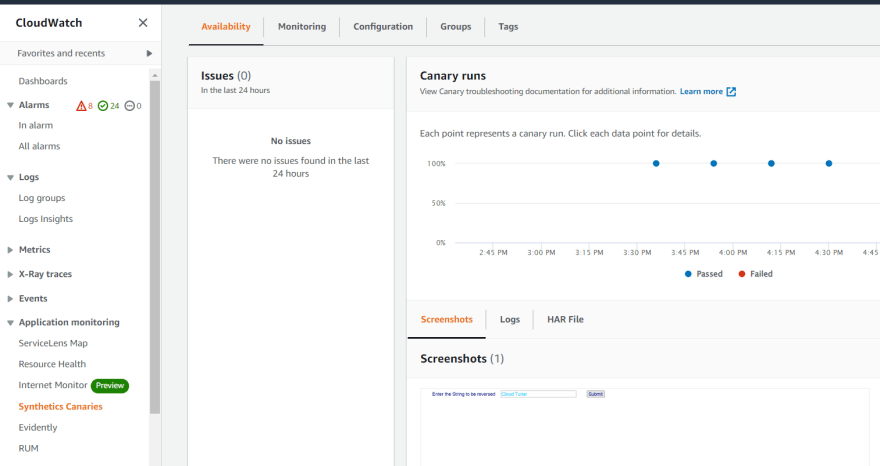Close the CloudWatch navigation panel
The width and height of the screenshot is (880, 466).
tap(143, 22)
